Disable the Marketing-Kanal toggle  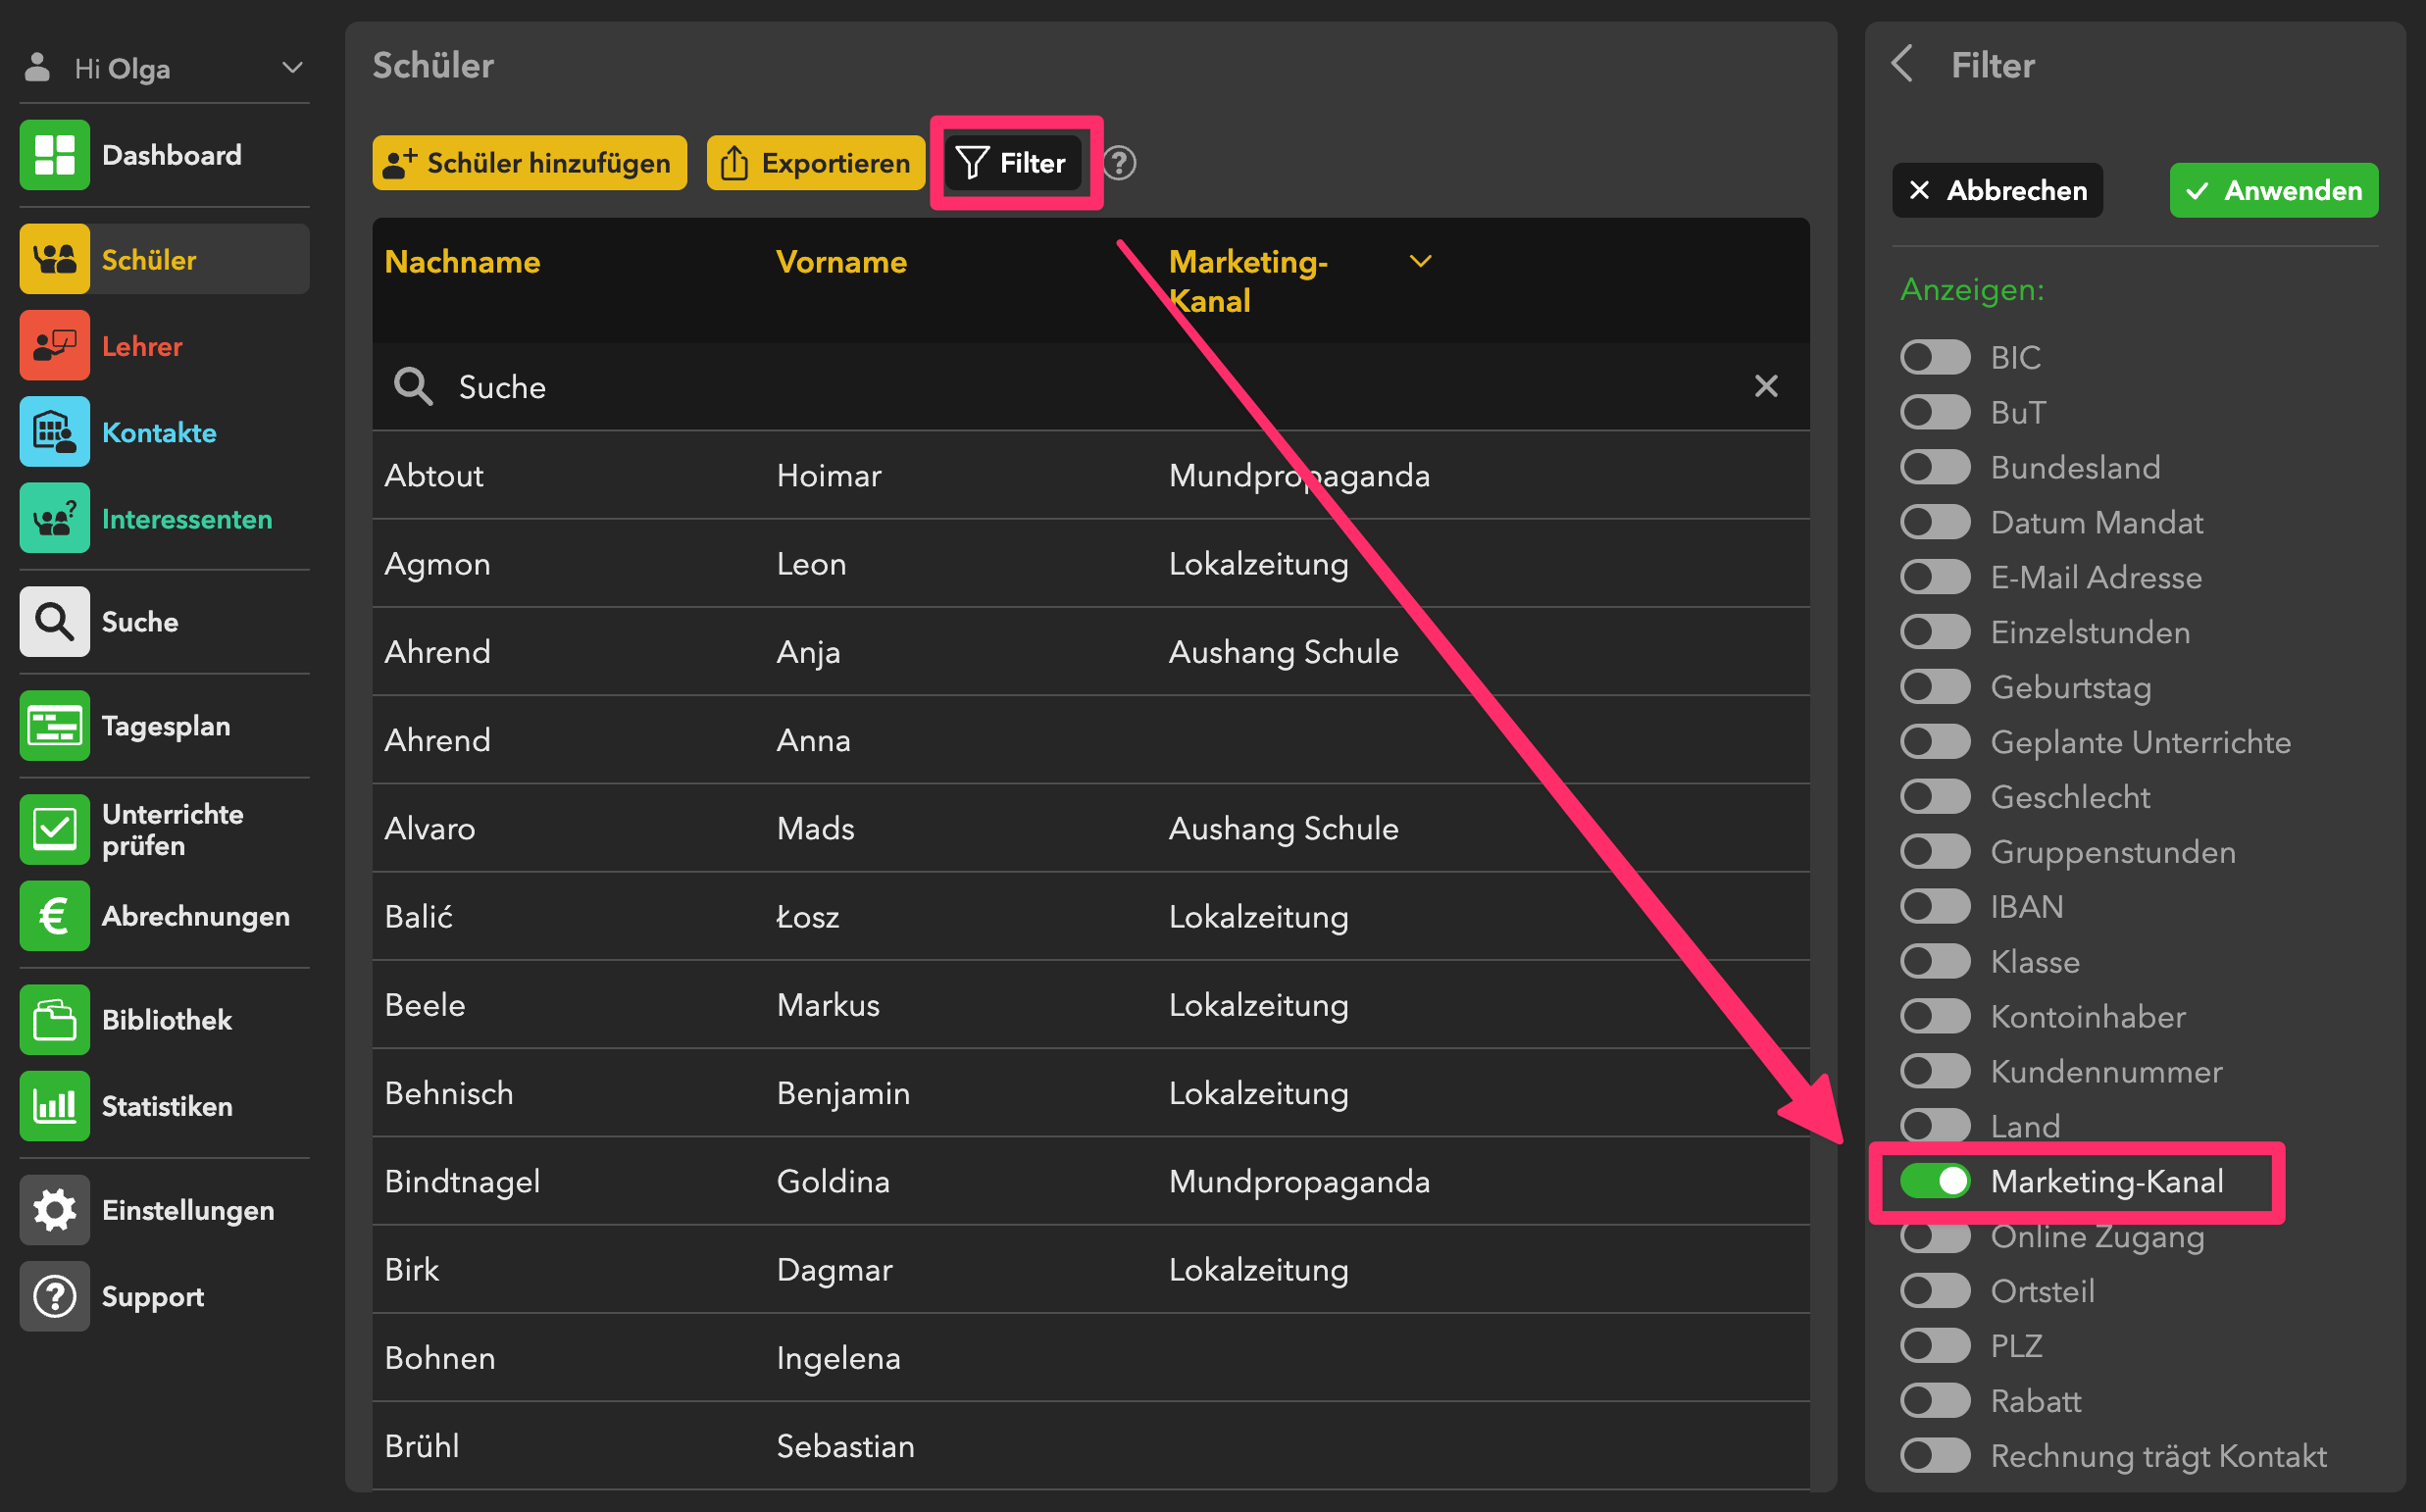(x=1935, y=1181)
